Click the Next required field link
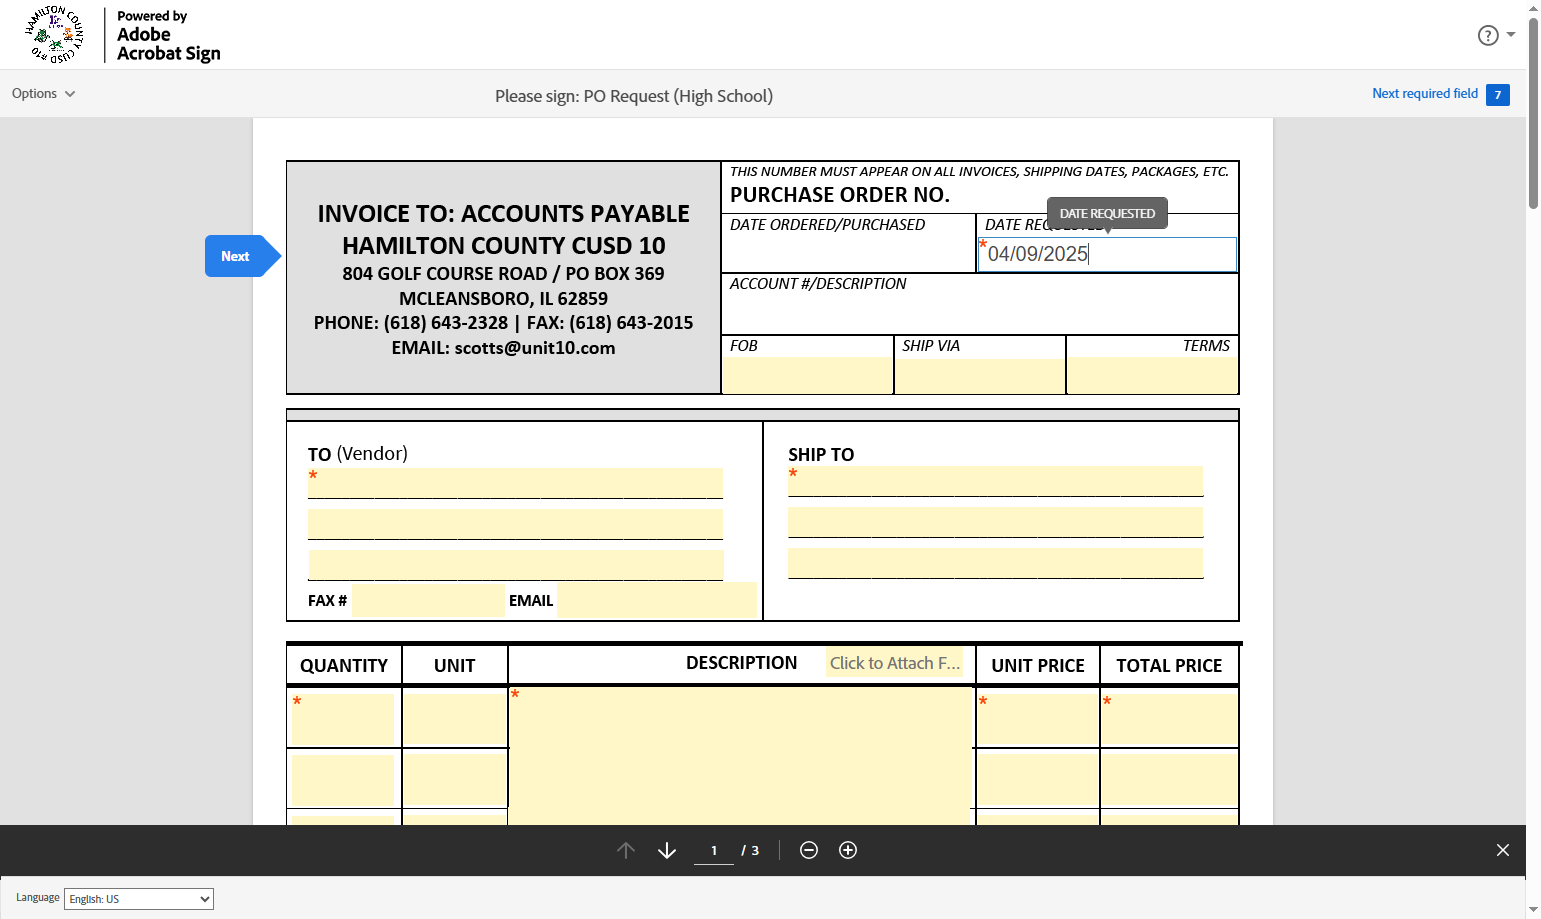 pyautogui.click(x=1424, y=93)
